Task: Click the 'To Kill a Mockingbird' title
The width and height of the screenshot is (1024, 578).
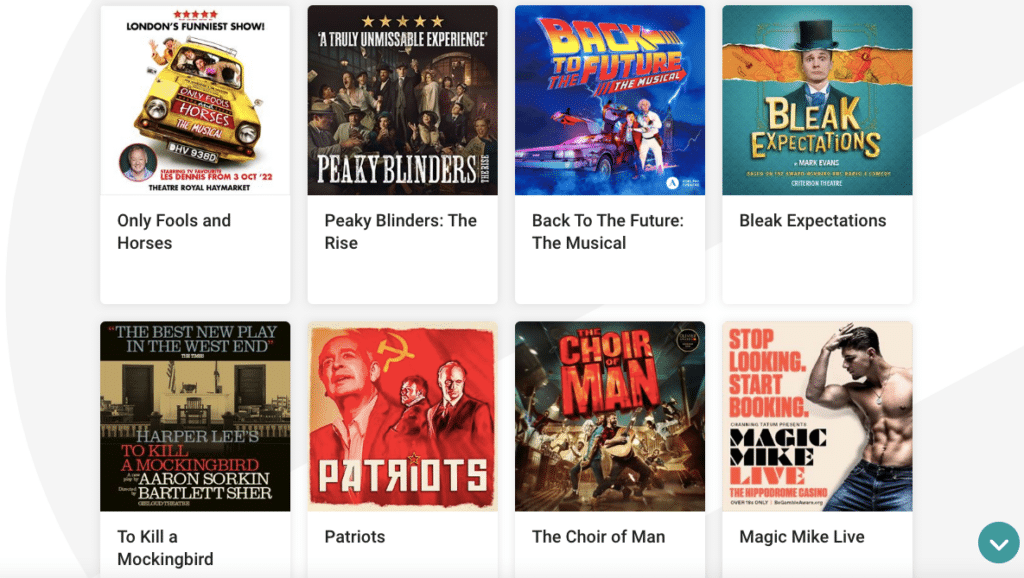Action: coord(165,548)
